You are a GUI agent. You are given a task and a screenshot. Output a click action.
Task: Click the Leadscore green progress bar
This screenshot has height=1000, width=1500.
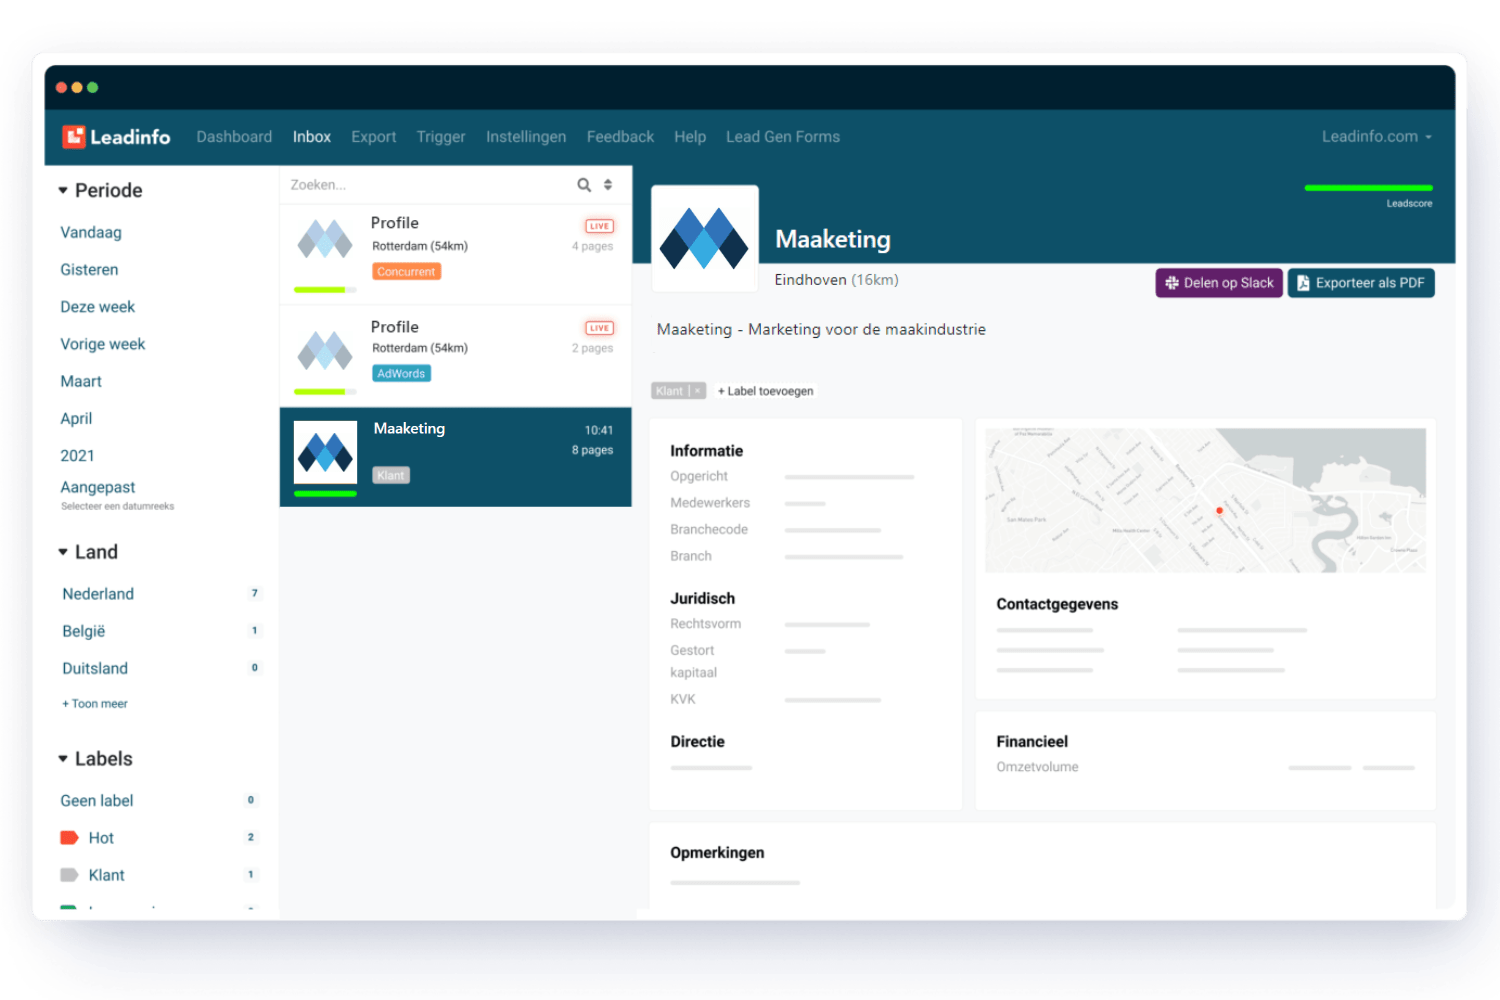pos(1369,188)
